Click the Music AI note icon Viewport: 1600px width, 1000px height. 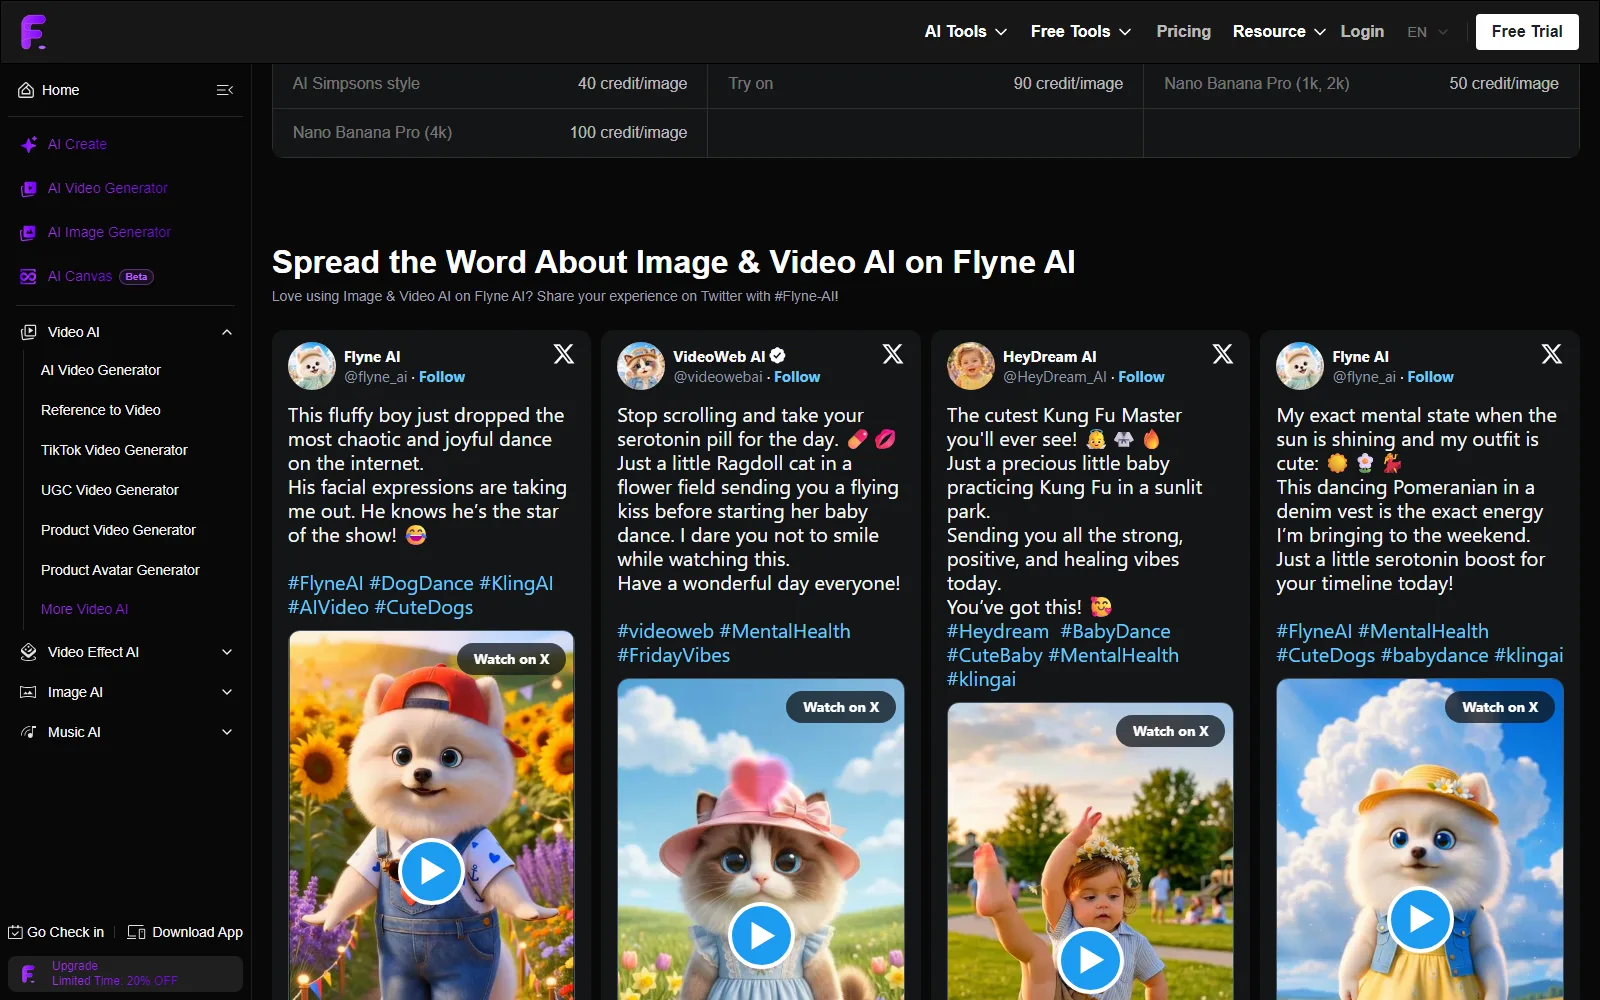point(29,732)
